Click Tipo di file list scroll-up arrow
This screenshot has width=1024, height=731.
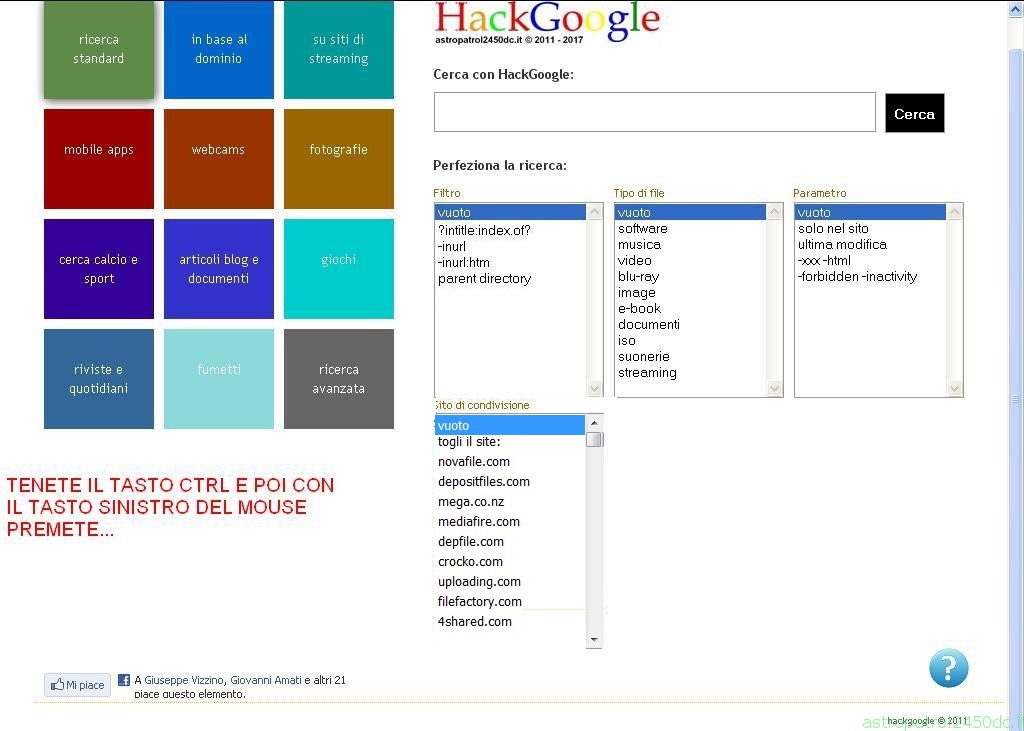point(775,212)
